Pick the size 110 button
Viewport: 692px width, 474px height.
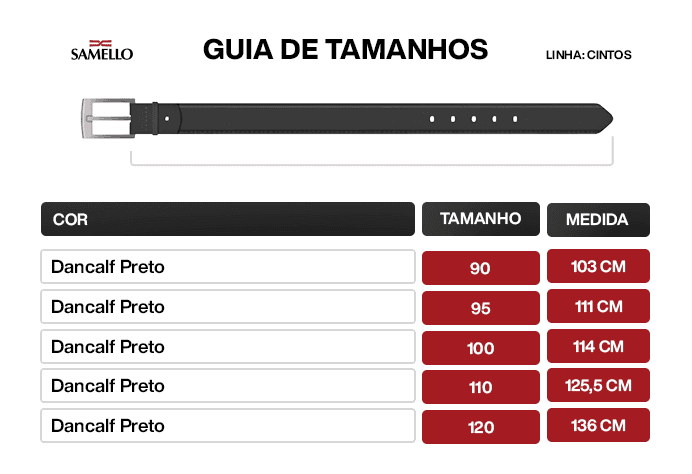(481, 386)
